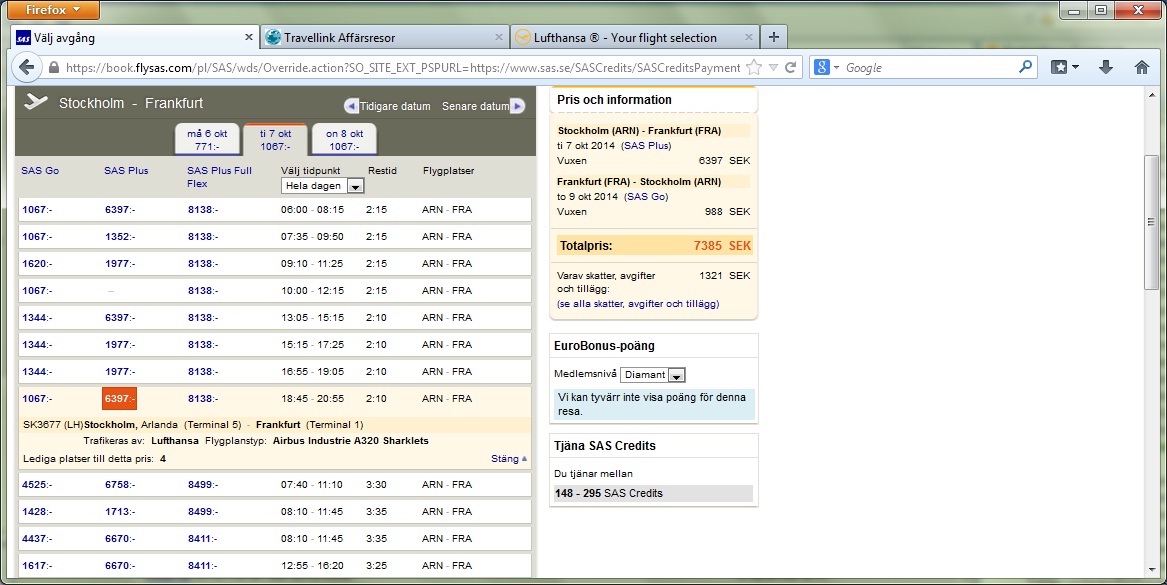Viewport: 1167px width, 585px height.
Task: Click the 148 - 295 SAS Credits text
Action: (x=609, y=493)
